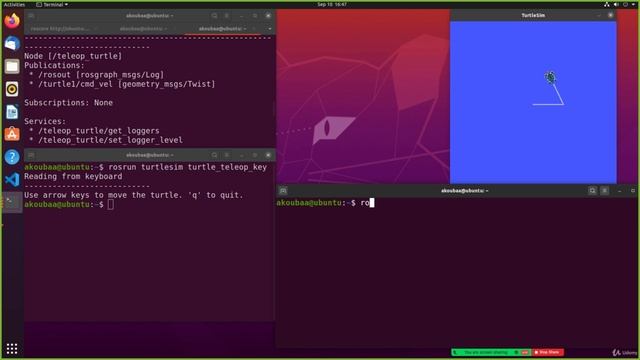This screenshot has width=640, height=360.
Task: Click 'rosrun turtlesim turtle_teleop_key' command
Action: [x=187, y=167]
